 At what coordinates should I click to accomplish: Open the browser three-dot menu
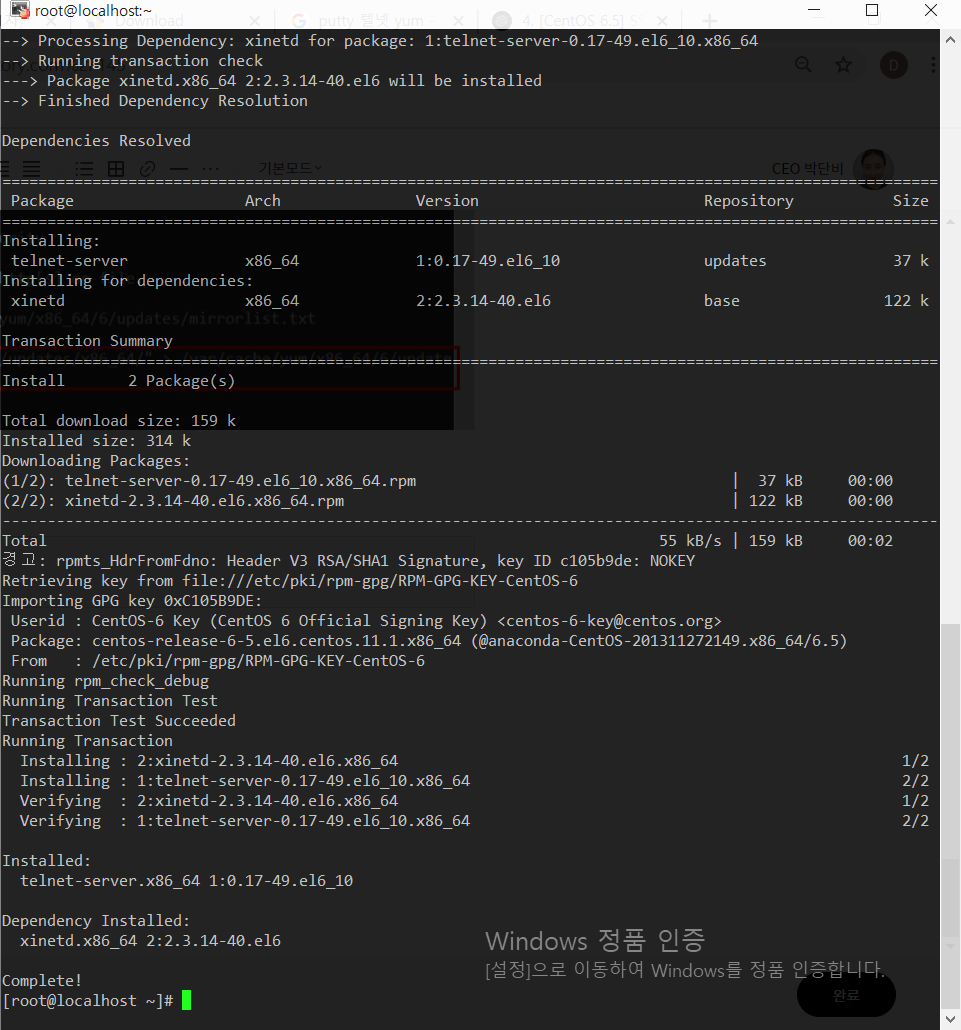click(x=933, y=64)
